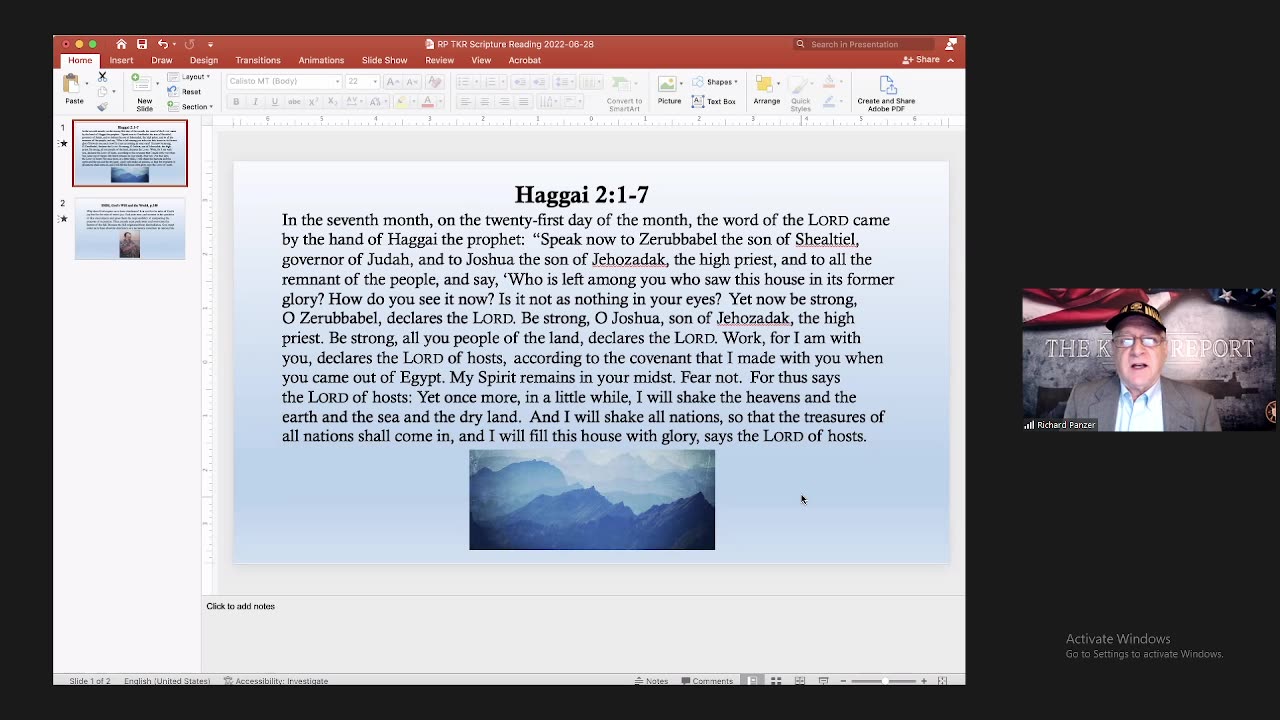The image size is (1280, 720).
Task: Toggle underline formatting
Action: click(x=275, y=102)
